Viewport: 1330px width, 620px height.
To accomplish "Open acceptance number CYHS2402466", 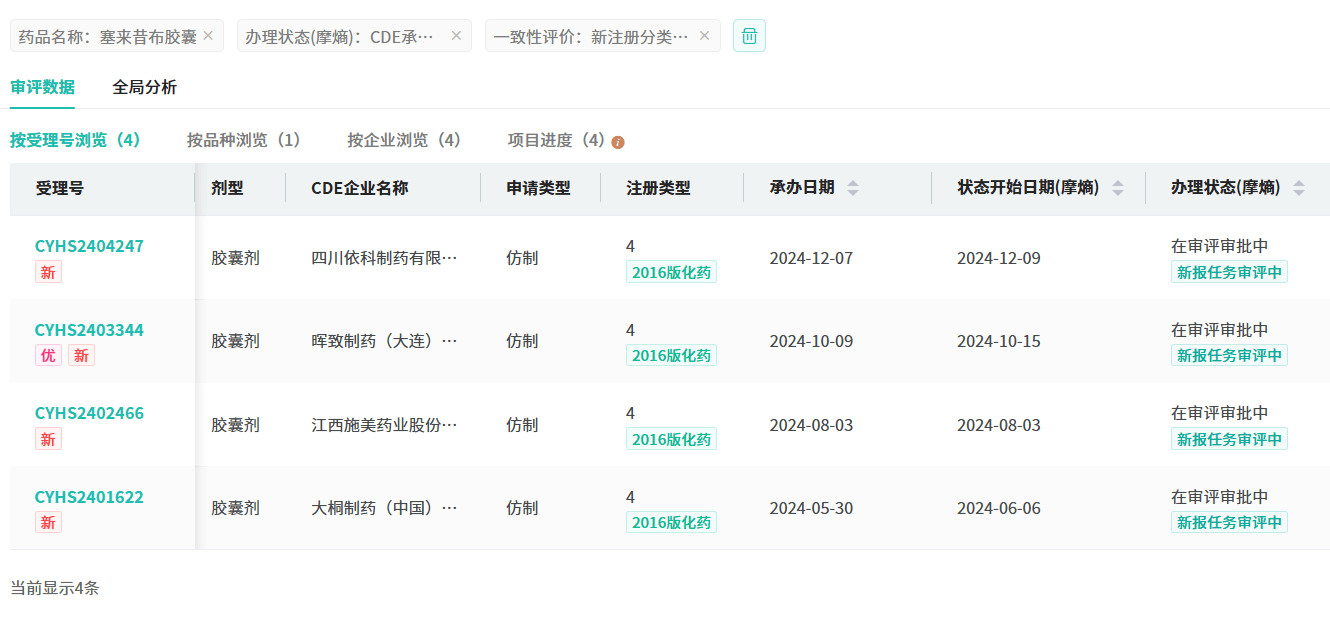I will (x=89, y=413).
